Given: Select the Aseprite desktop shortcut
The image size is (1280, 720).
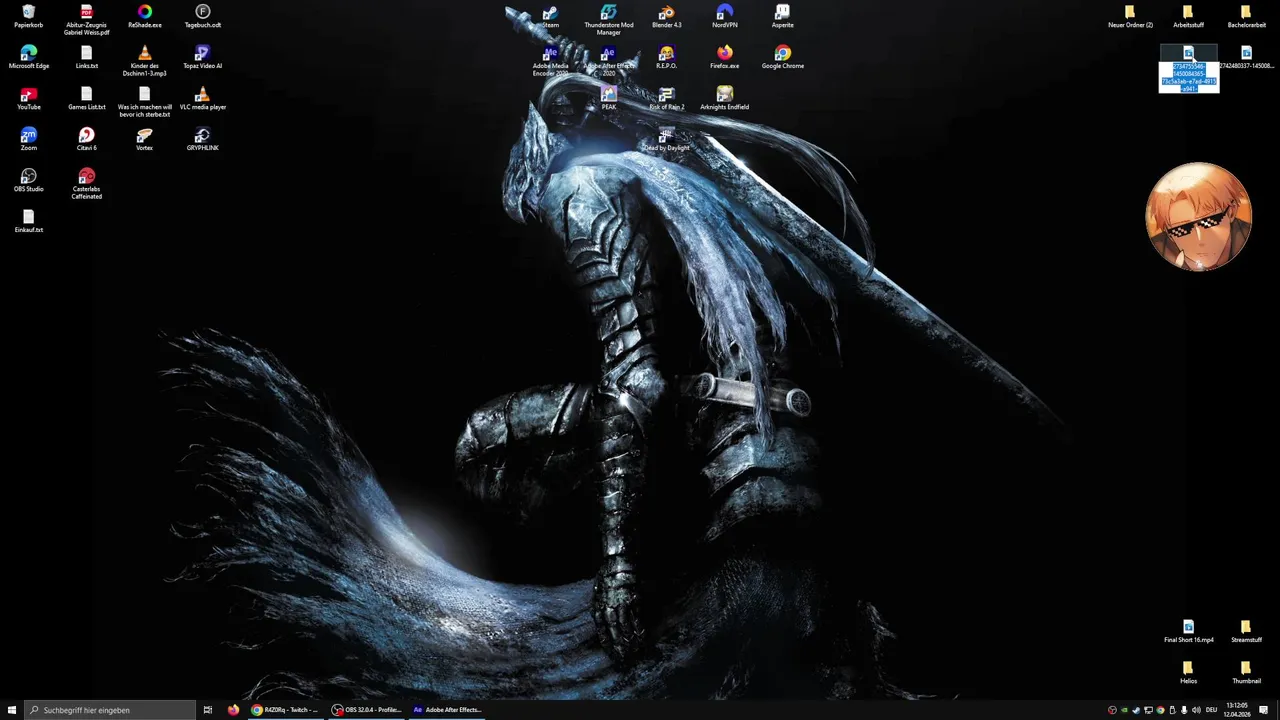Looking at the screenshot, I should (782, 16).
